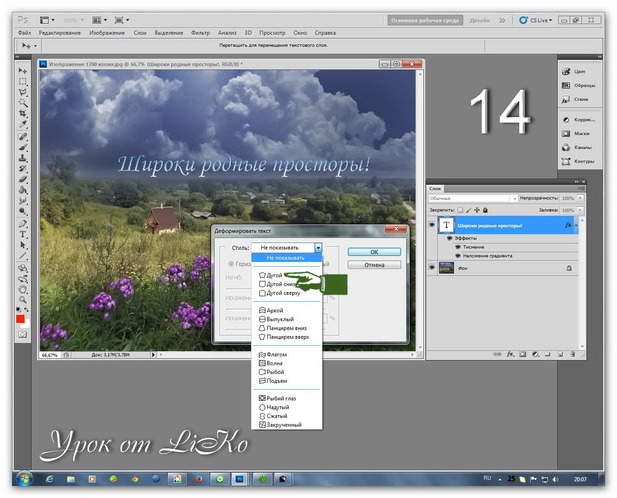Image resolution: width=617 pixels, height=498 pixels.
Task: Click the Фон layer thumbnail
Action: tap(446, 268)
